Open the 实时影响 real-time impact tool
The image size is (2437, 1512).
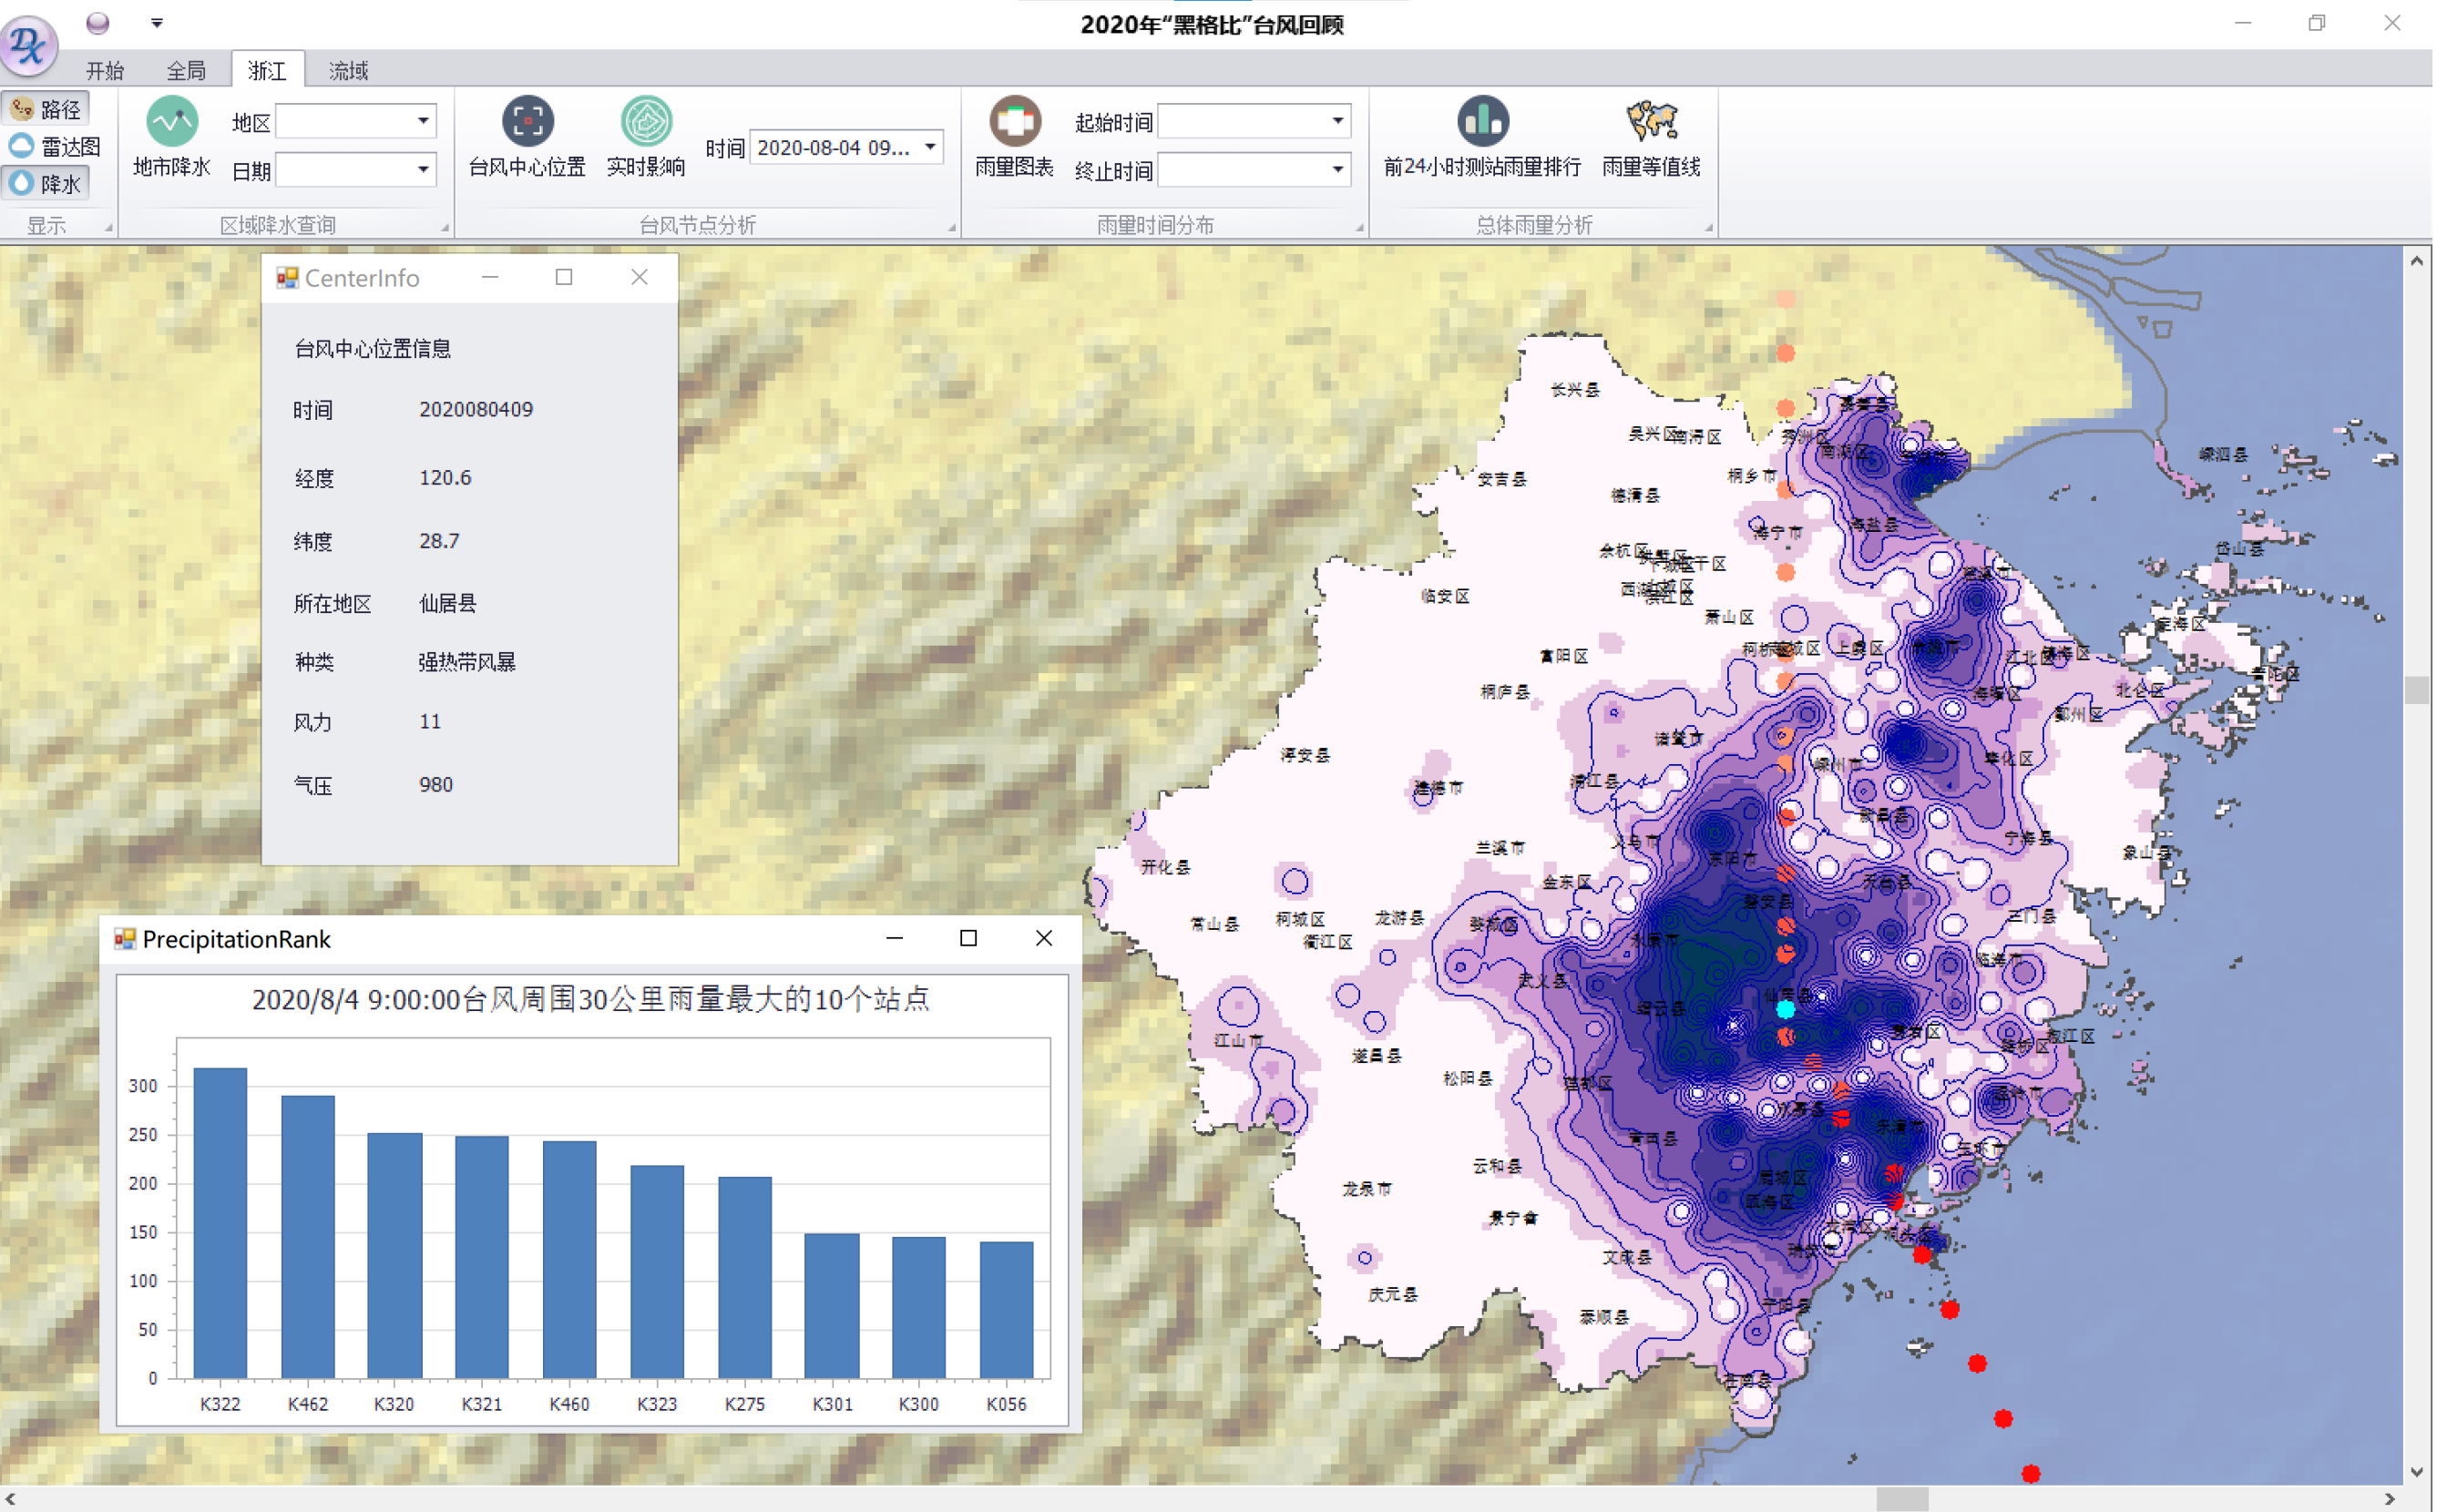pyautogui.click(x=648, y=140)
